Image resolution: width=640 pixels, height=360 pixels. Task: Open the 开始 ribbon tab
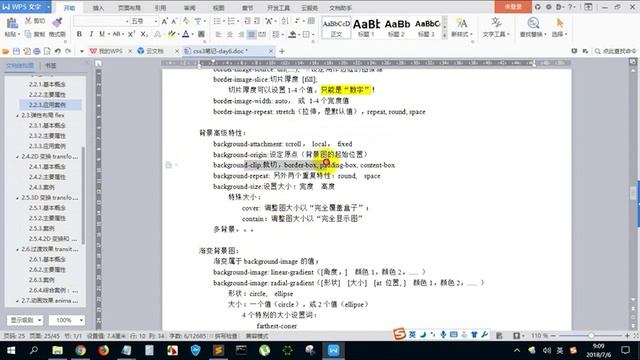click(x=69, y=8)
